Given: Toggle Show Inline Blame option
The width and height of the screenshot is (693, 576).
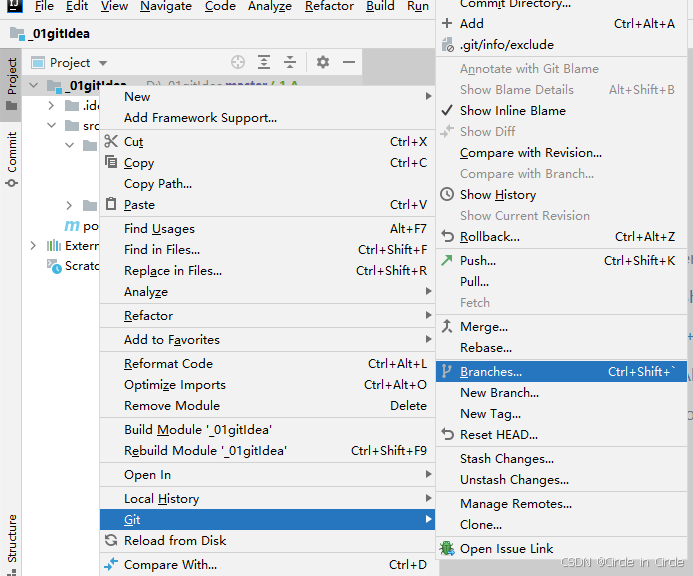Looking at the screenshot, I should tap(512, 111).
